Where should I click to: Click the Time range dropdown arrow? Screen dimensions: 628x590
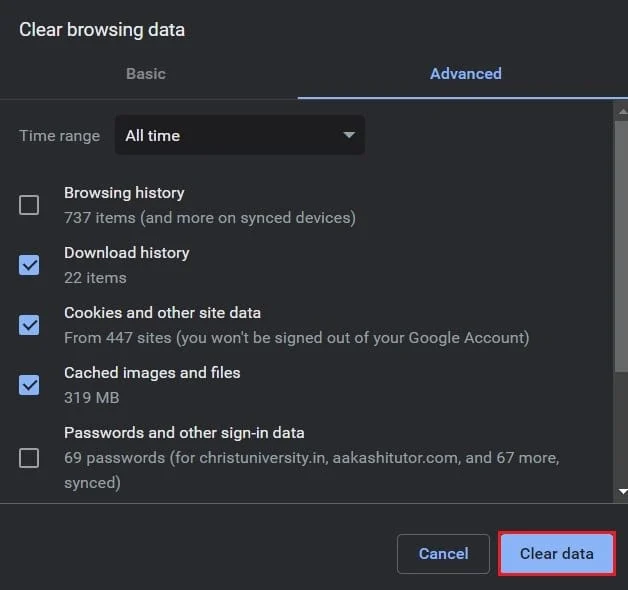pyautogui.click(x=348, y=136)
